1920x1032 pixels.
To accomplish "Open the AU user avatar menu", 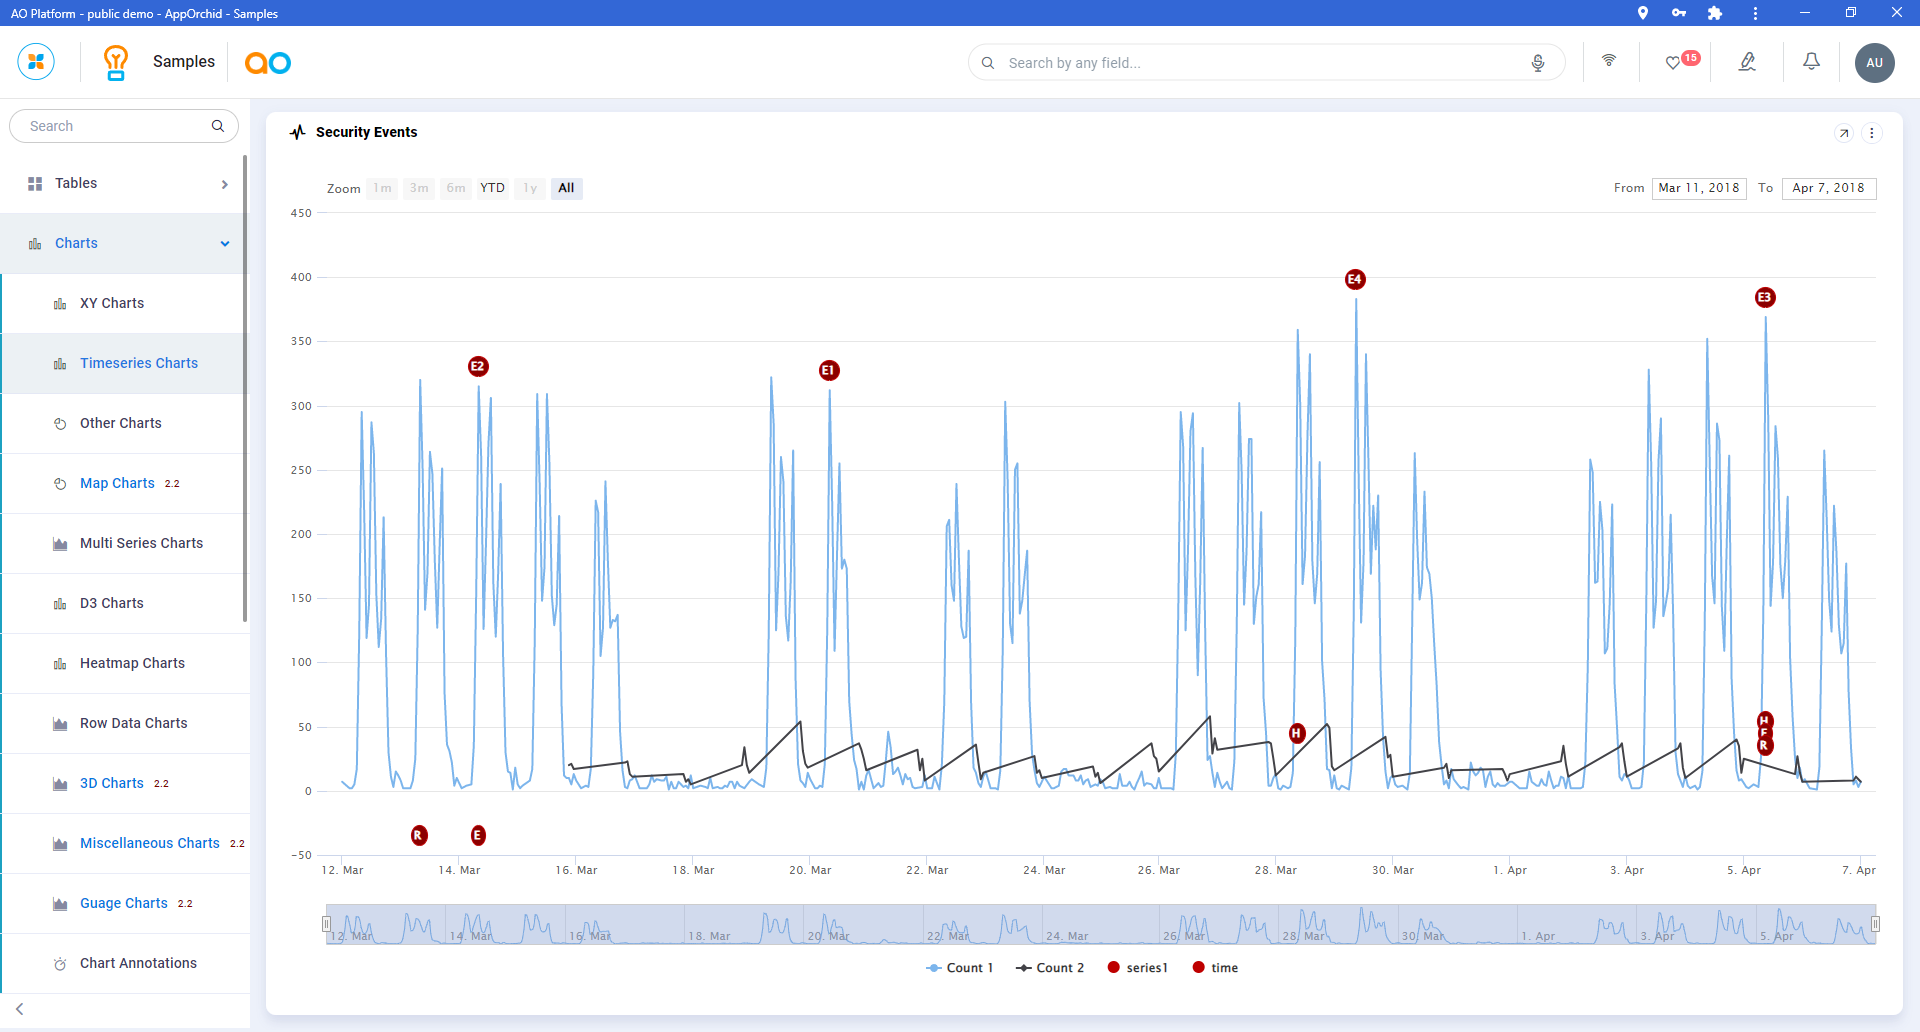I will click(1874, 62).
